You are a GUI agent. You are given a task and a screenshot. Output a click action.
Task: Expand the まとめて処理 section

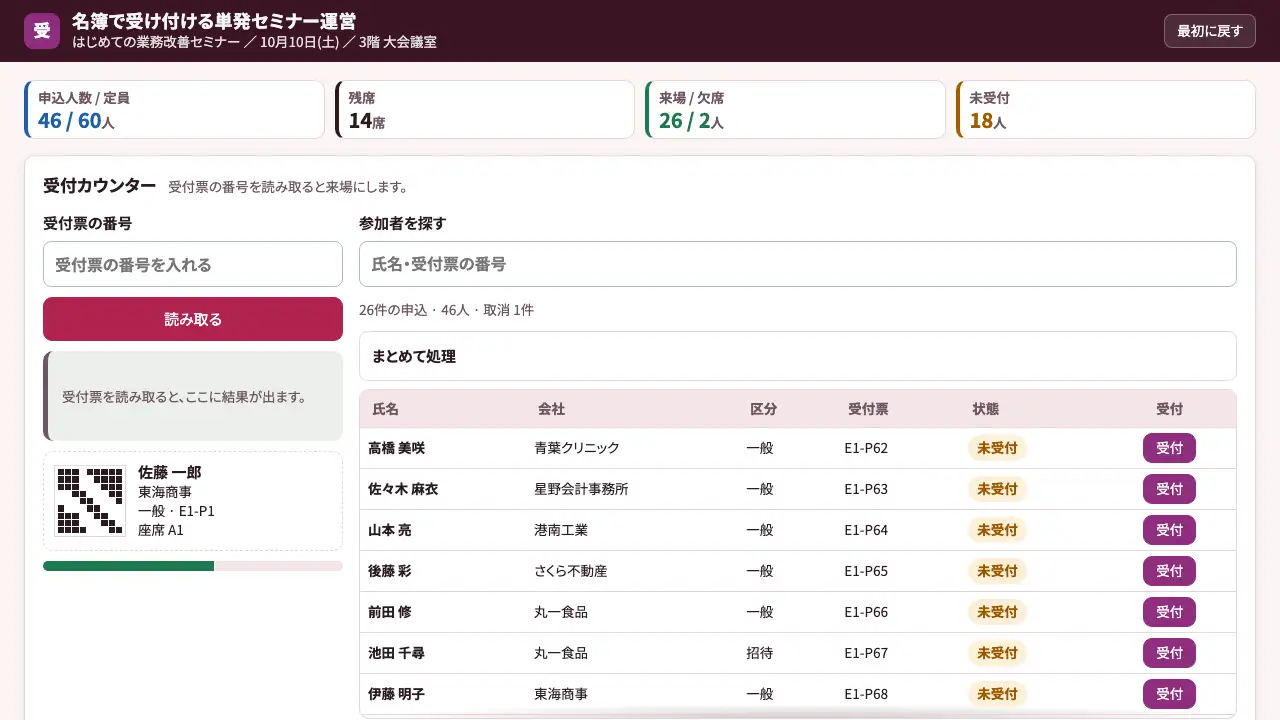coord(798,356)
